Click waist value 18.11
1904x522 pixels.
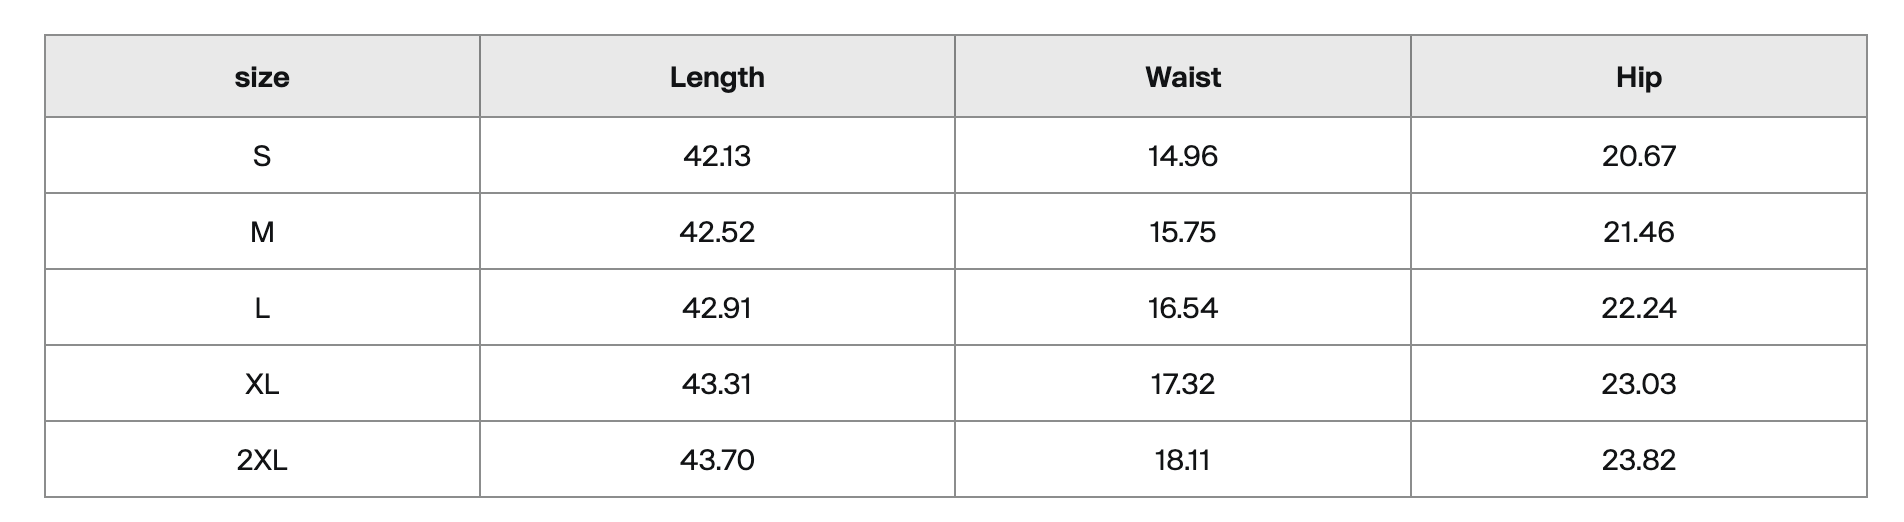pos(1183,460)
